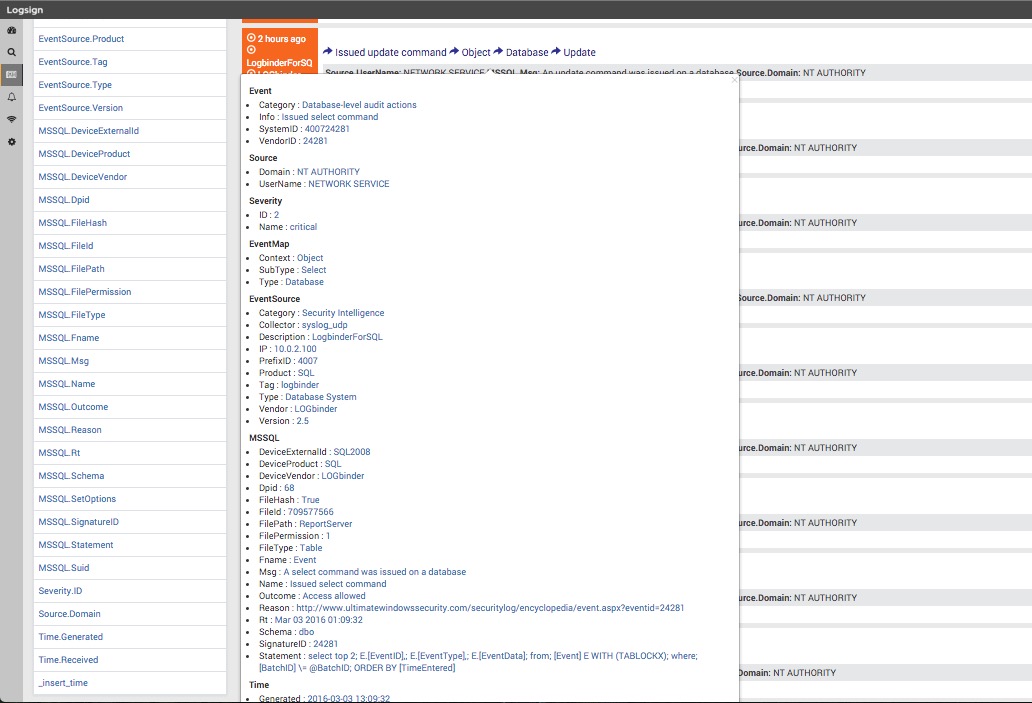Click IP value 10.0.2.100

click(295, 350)
